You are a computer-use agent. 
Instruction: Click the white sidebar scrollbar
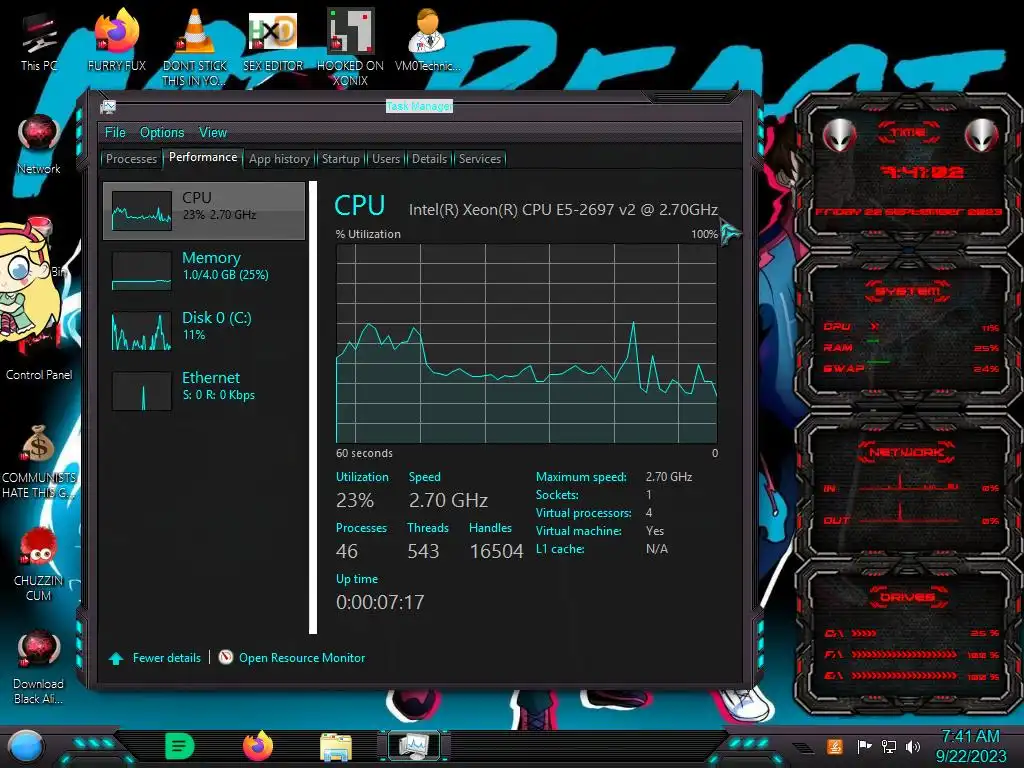(x=313, y=407)
